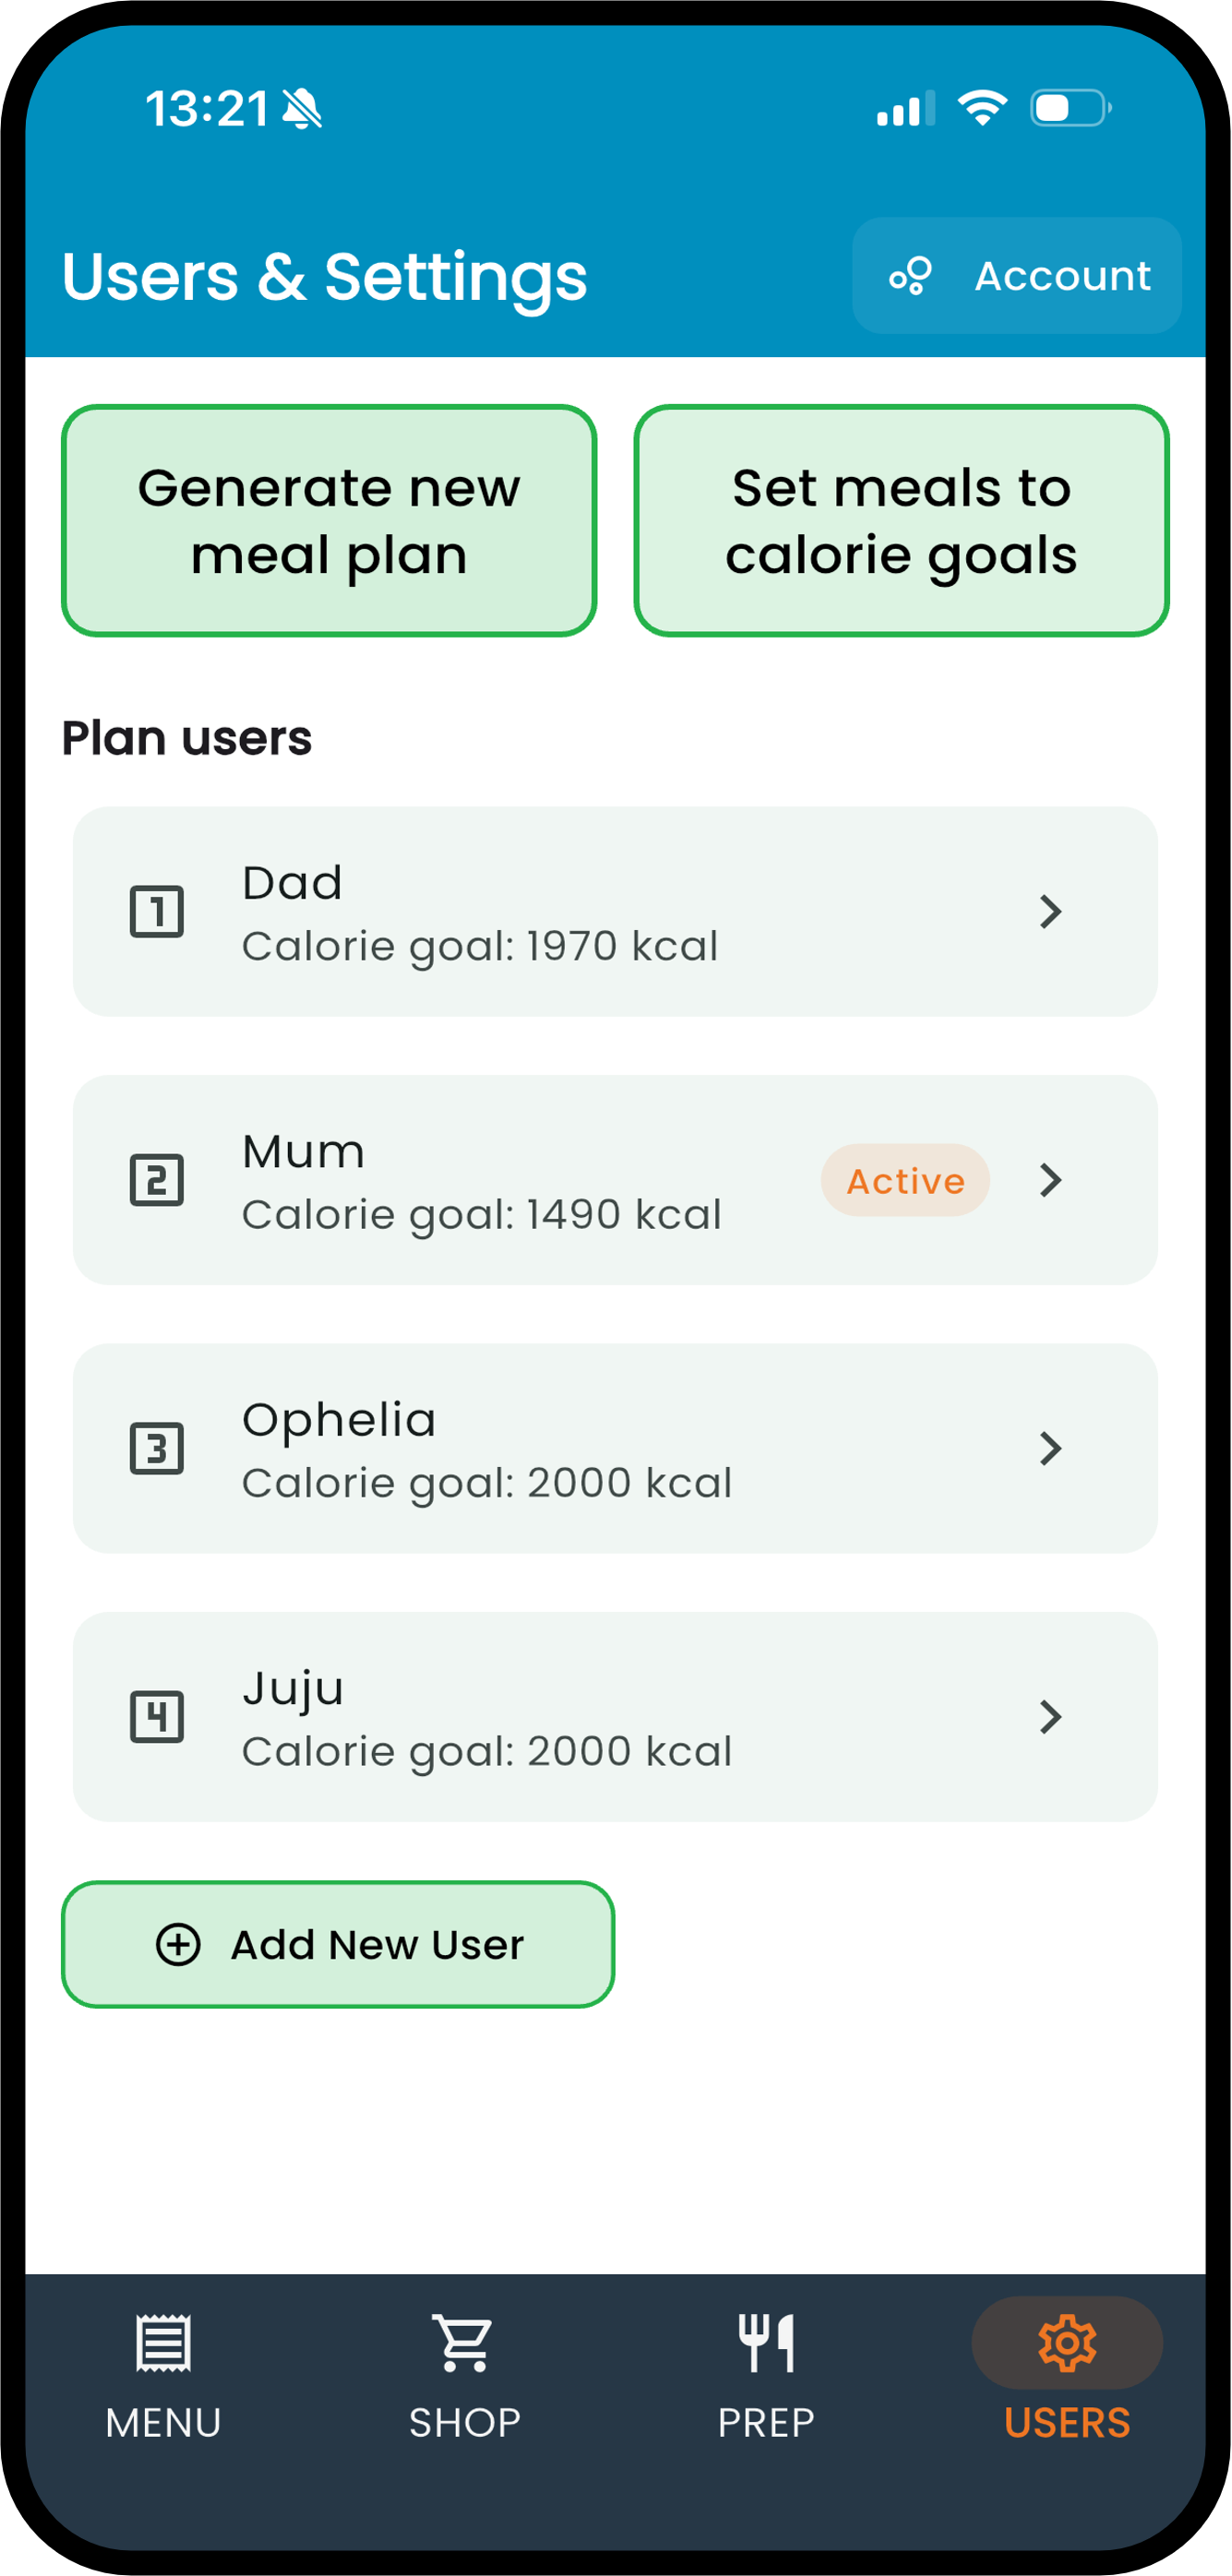This screenshot has width=1232, height=2576.
Task: Expand Mum's user details chevron
Action: tap(1051, 1181)
